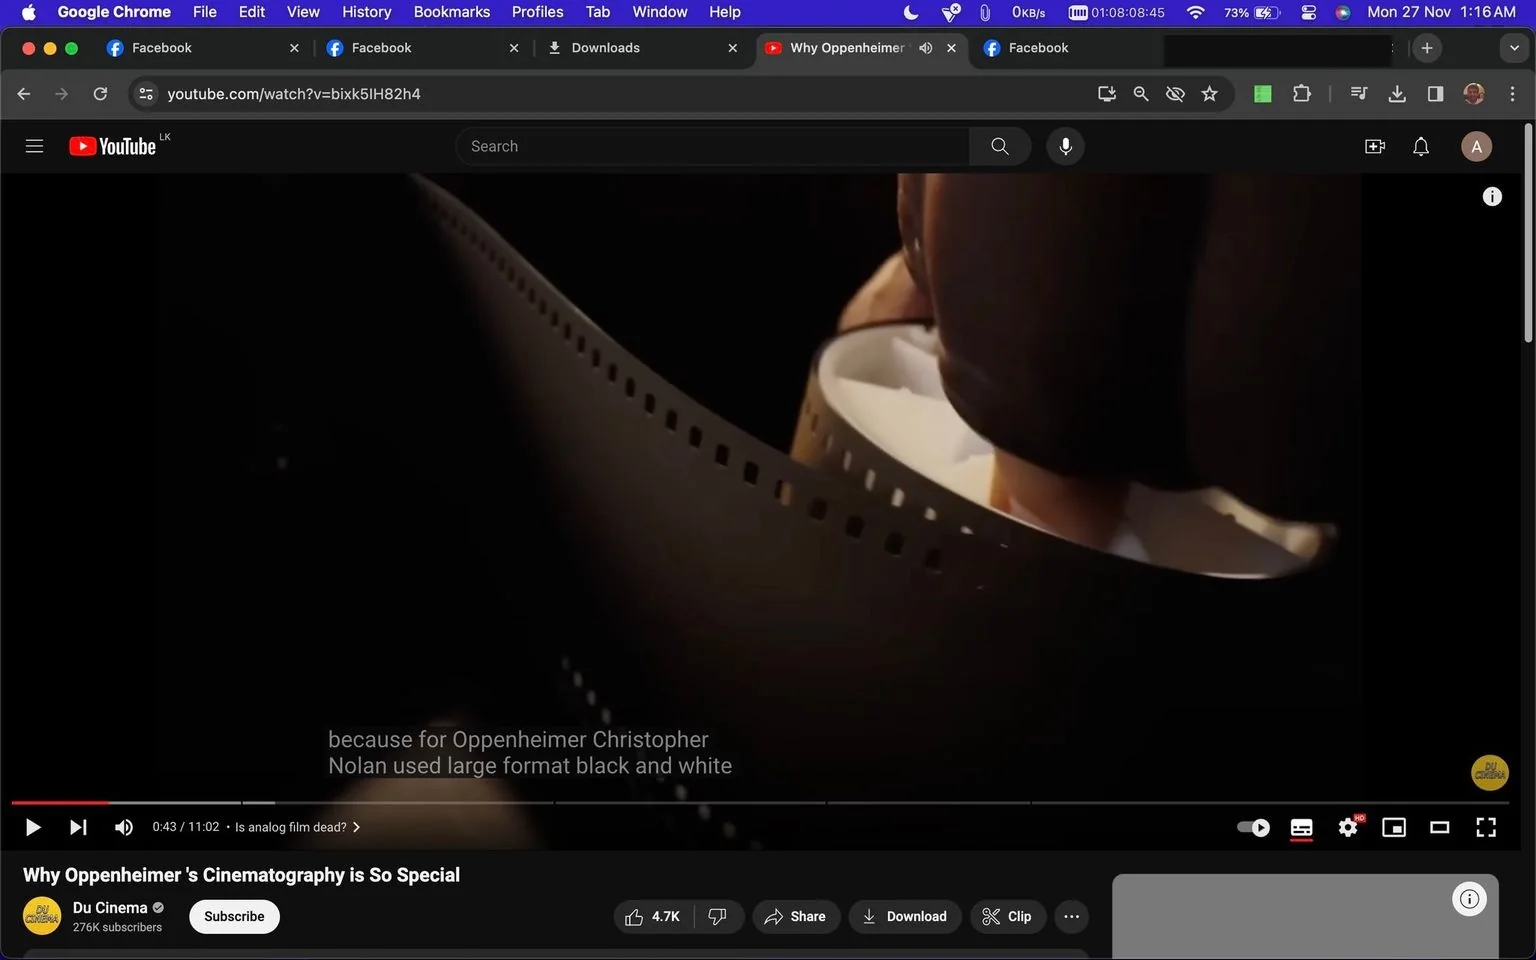Open the Apple menu
Screen dimensions: 1536x960
click(28, 12)
